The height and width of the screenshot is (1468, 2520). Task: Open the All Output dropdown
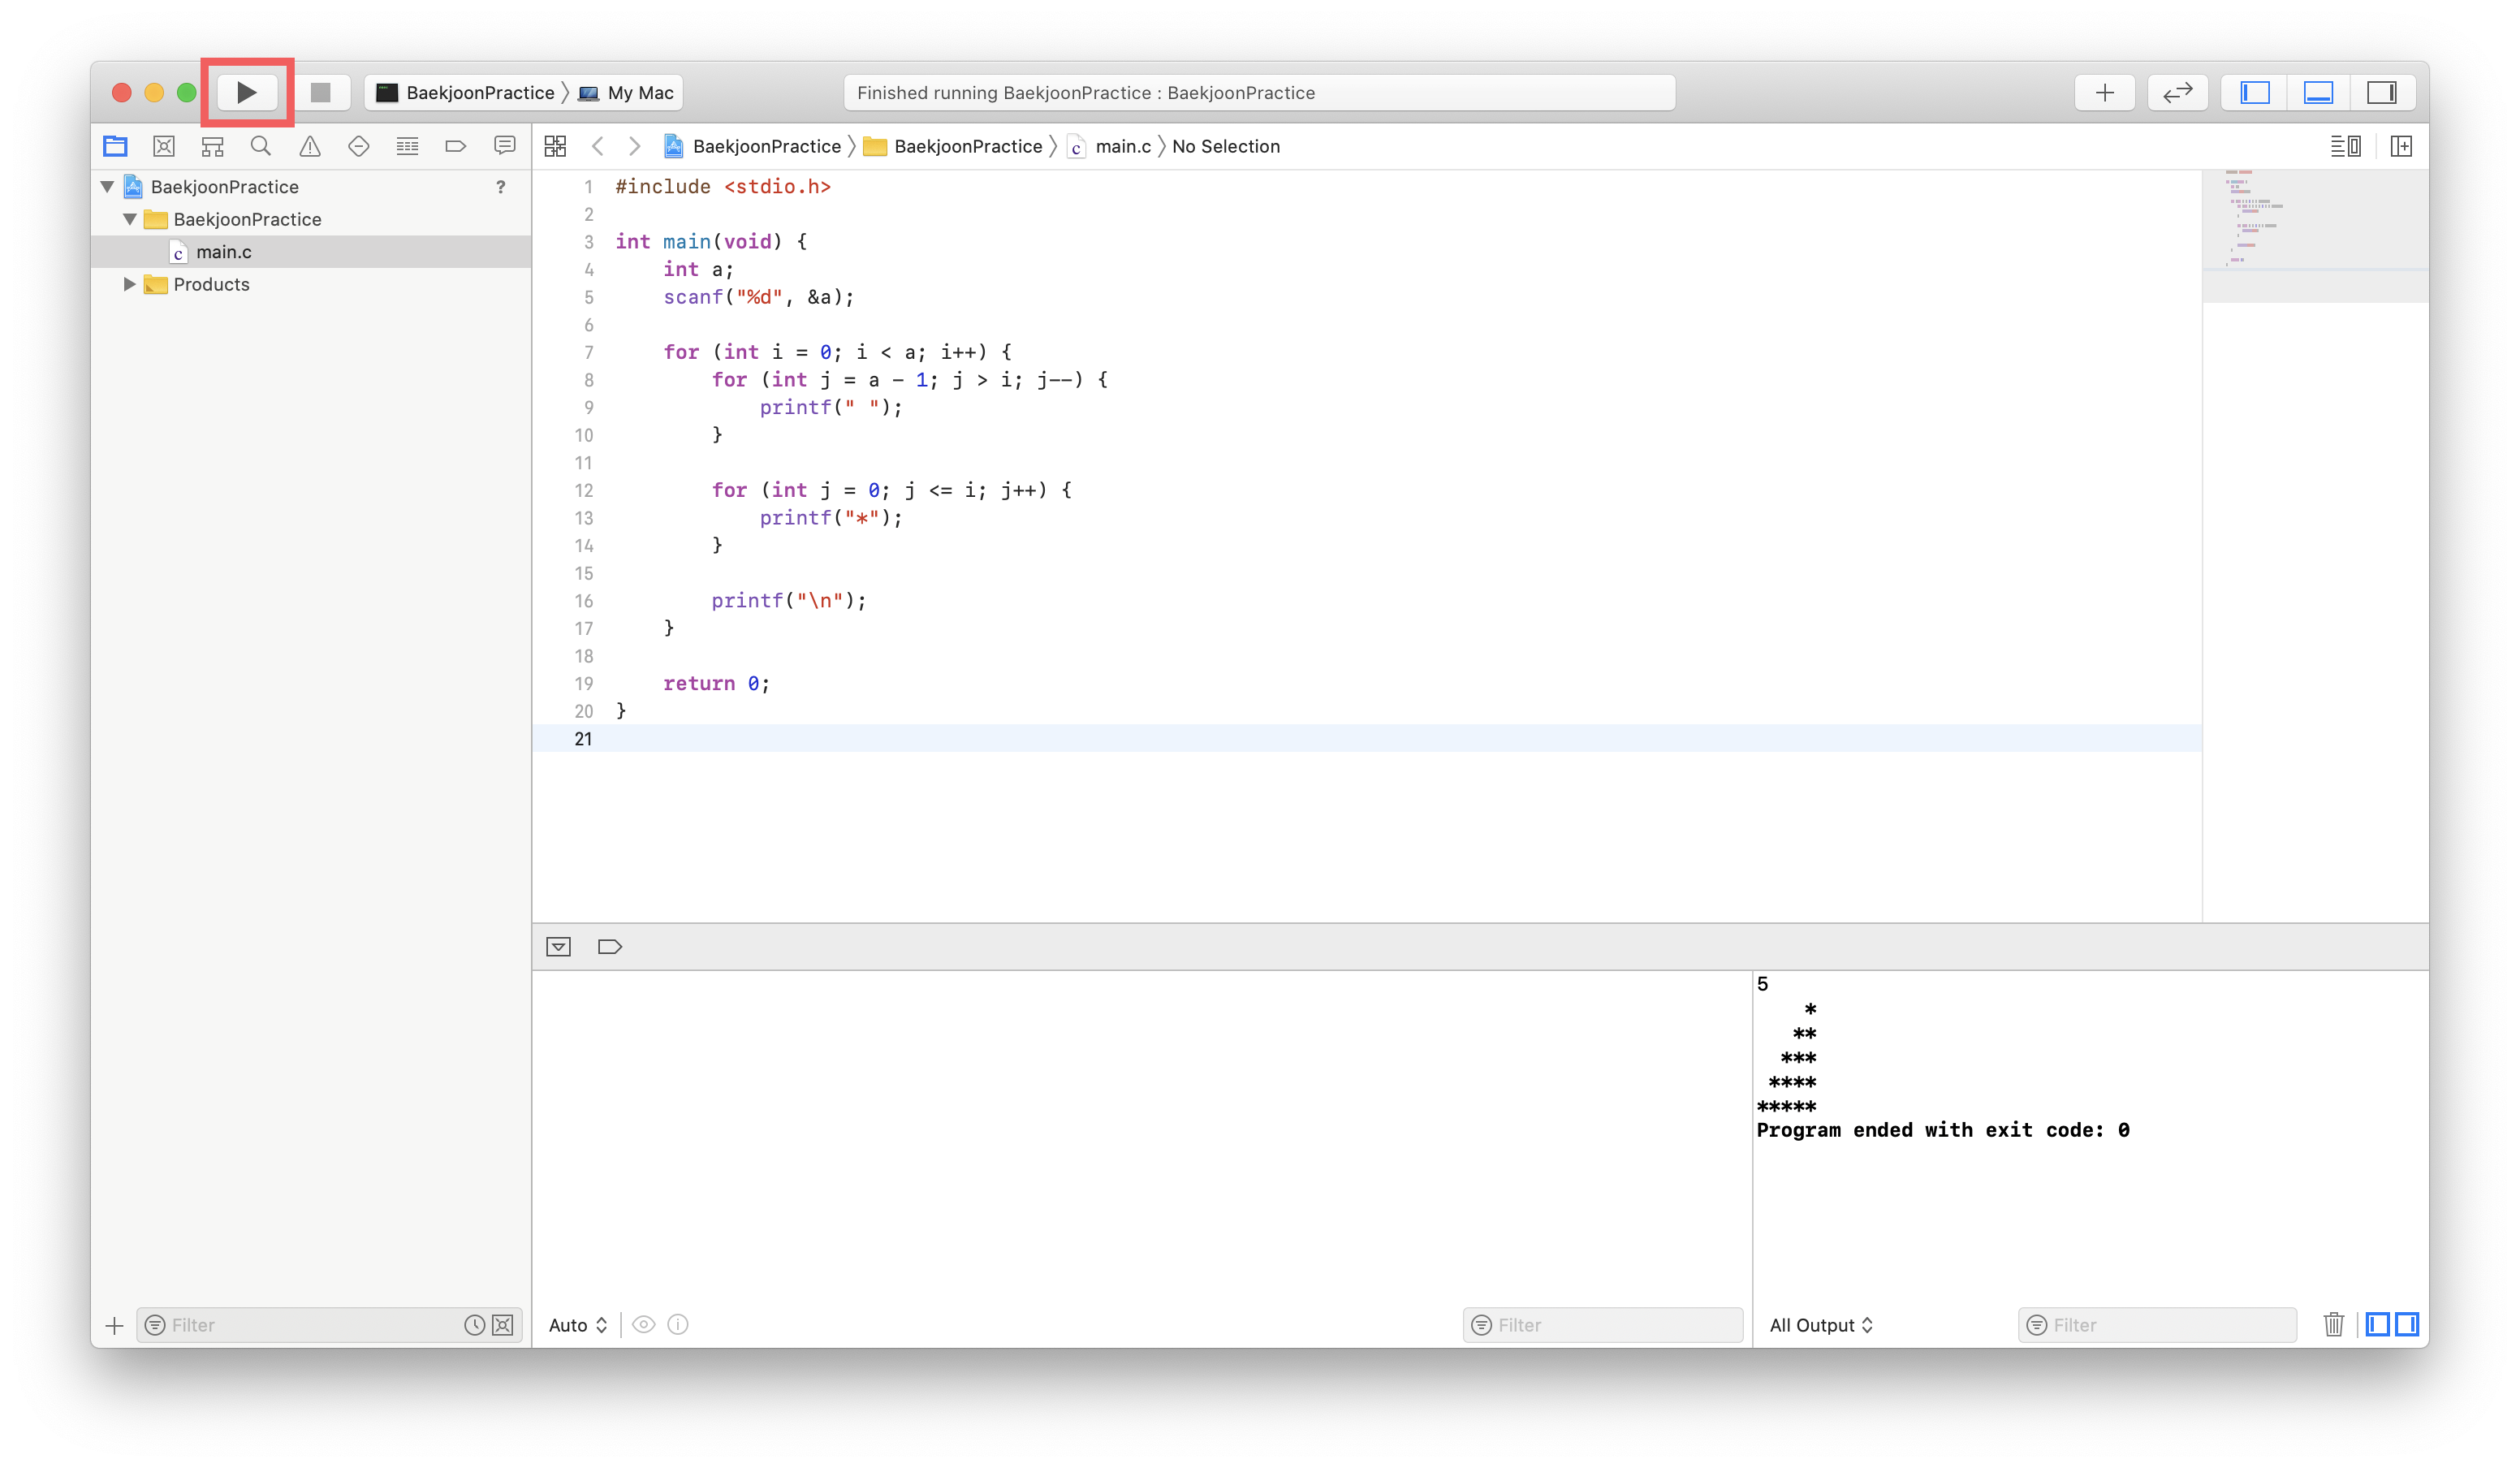(1820, 1324)
